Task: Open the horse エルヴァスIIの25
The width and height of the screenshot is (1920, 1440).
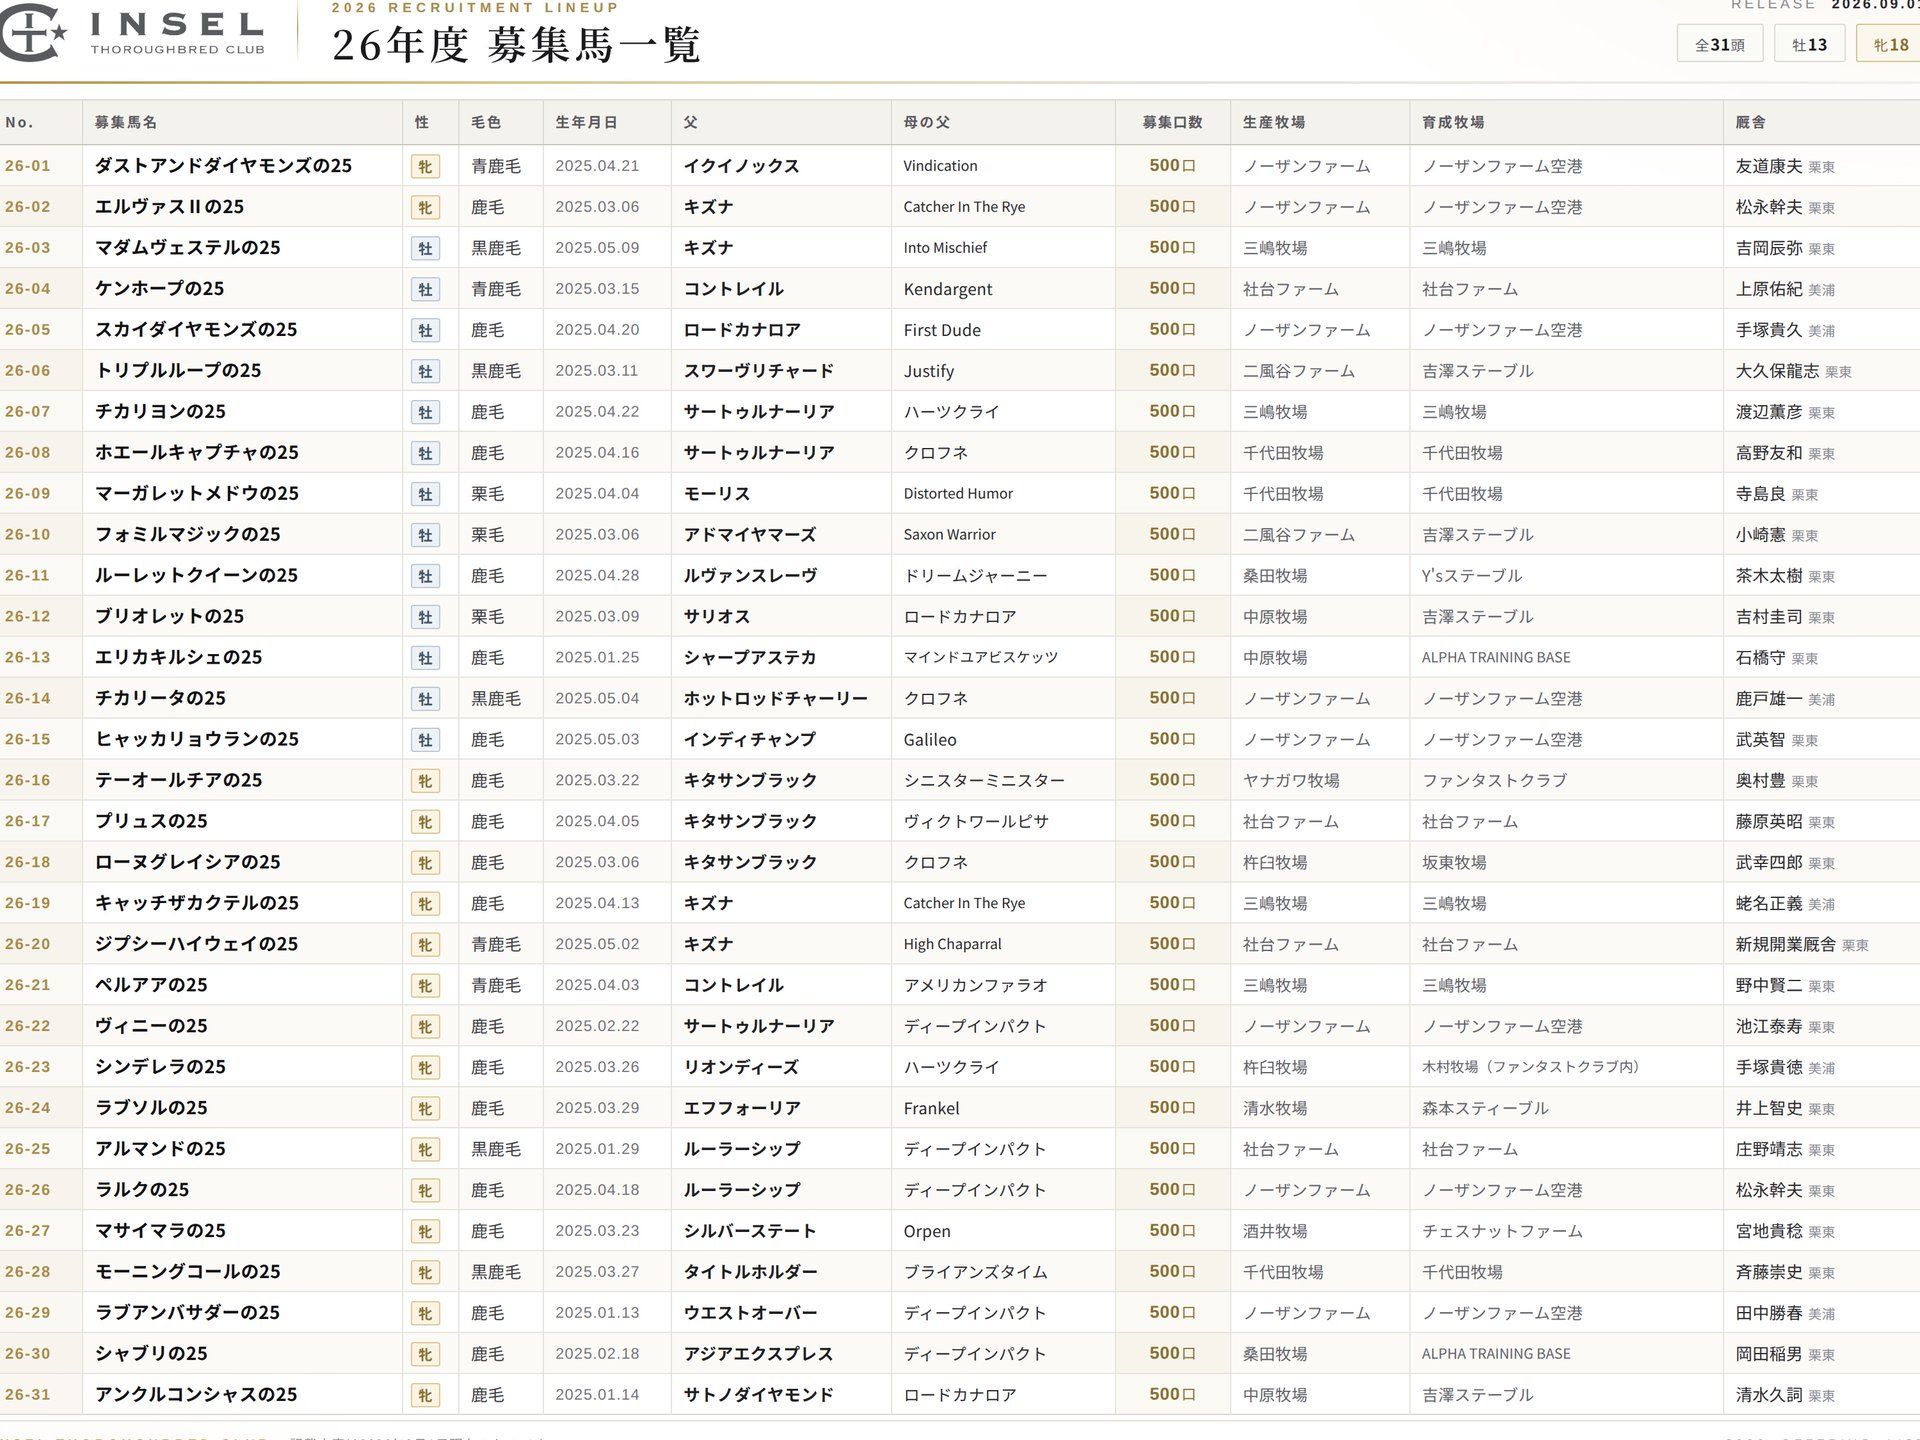Action: point(169,207)
